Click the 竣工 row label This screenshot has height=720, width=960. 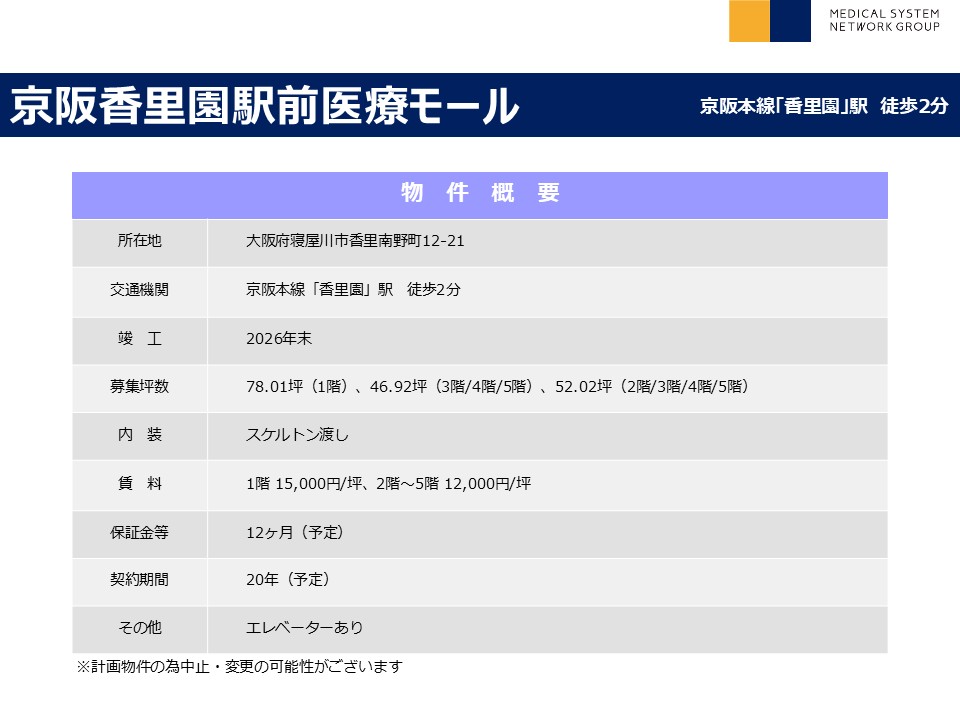pyautogui.click(x=139, y=339)
